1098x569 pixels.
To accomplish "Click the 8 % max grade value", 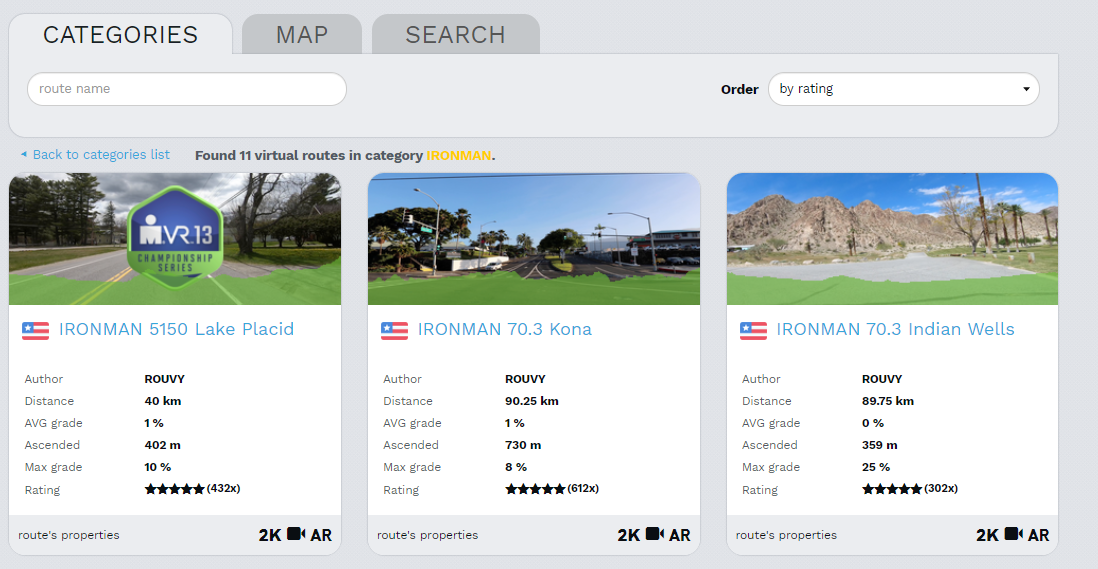I will pyautogui.click(x=516, y=467).
